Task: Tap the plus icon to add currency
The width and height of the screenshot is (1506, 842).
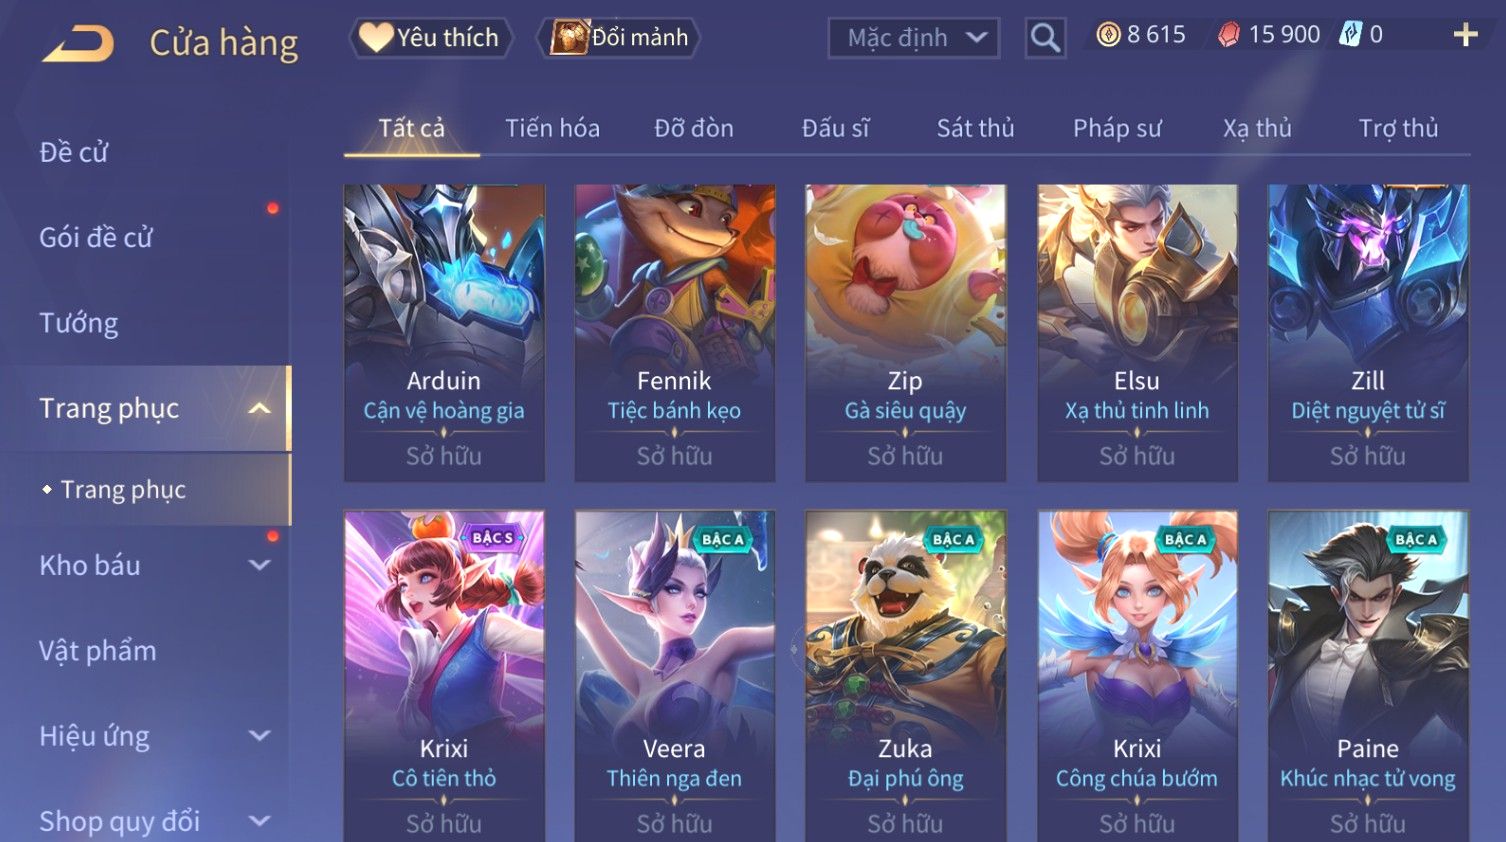Action: point(1465,35)
